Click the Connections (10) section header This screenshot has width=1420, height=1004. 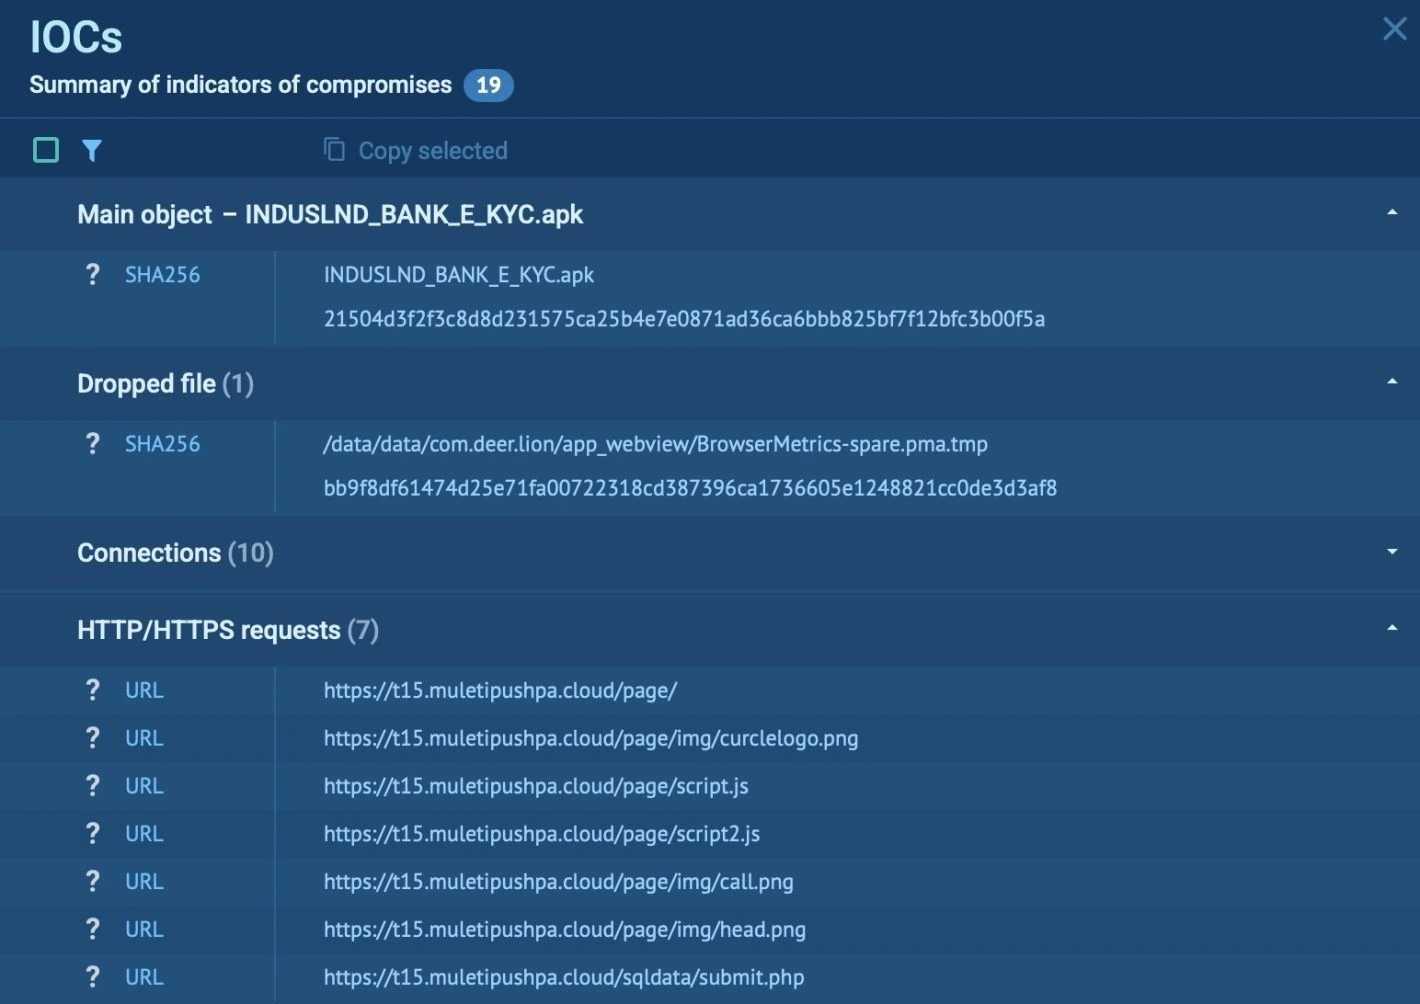[175, 553]
